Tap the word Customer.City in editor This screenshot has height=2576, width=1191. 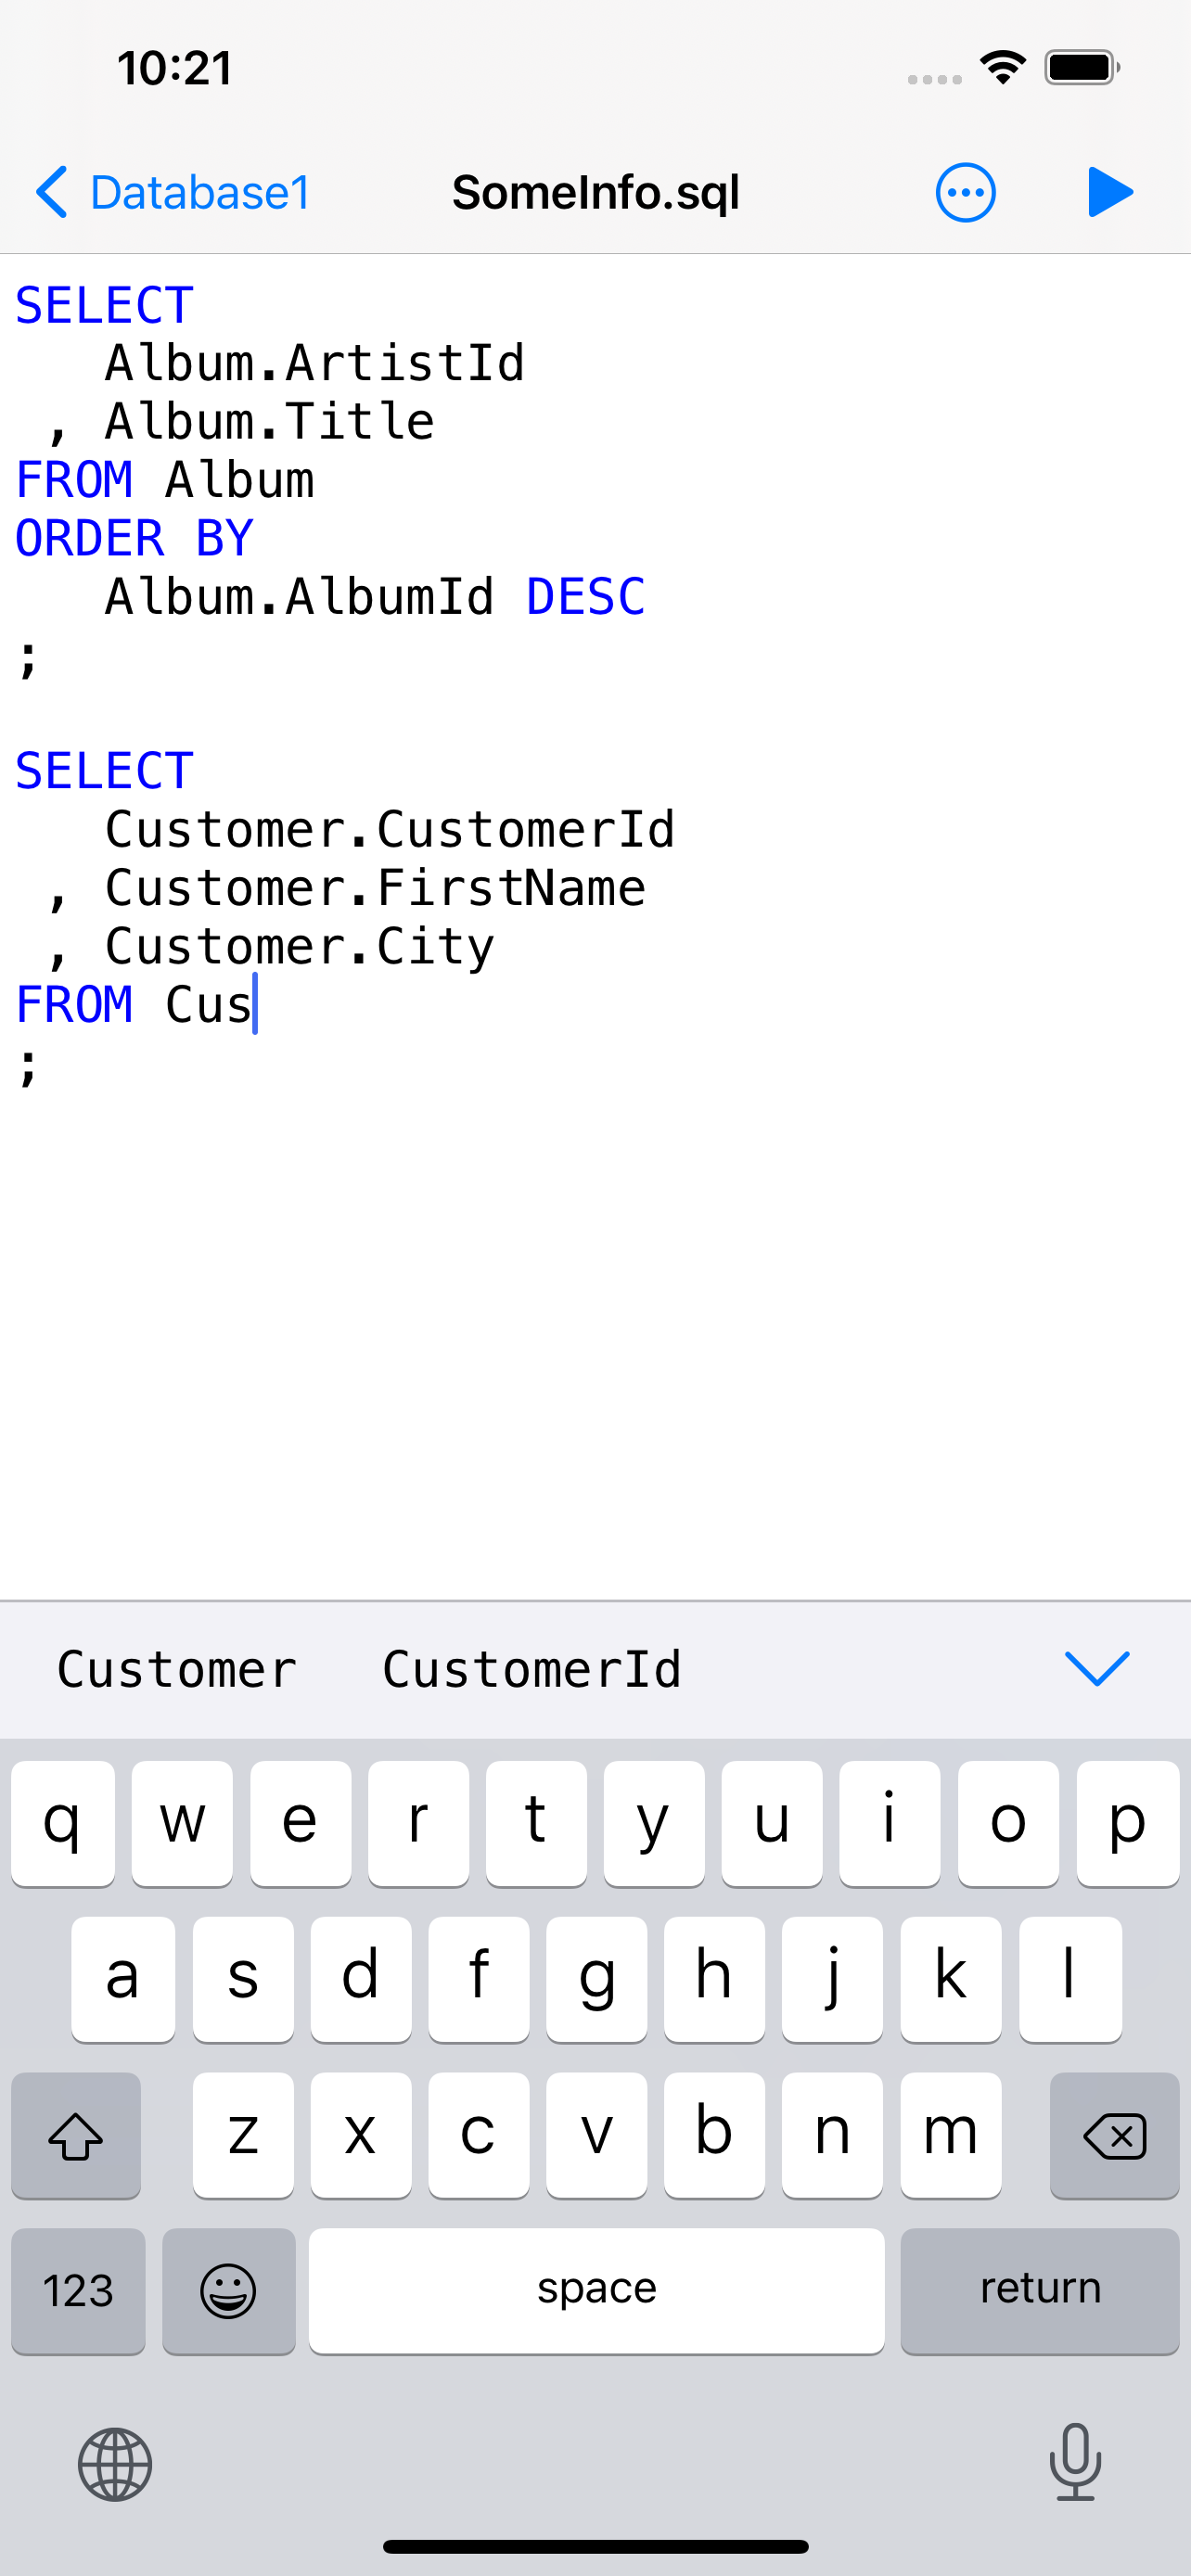pos(300,946)
